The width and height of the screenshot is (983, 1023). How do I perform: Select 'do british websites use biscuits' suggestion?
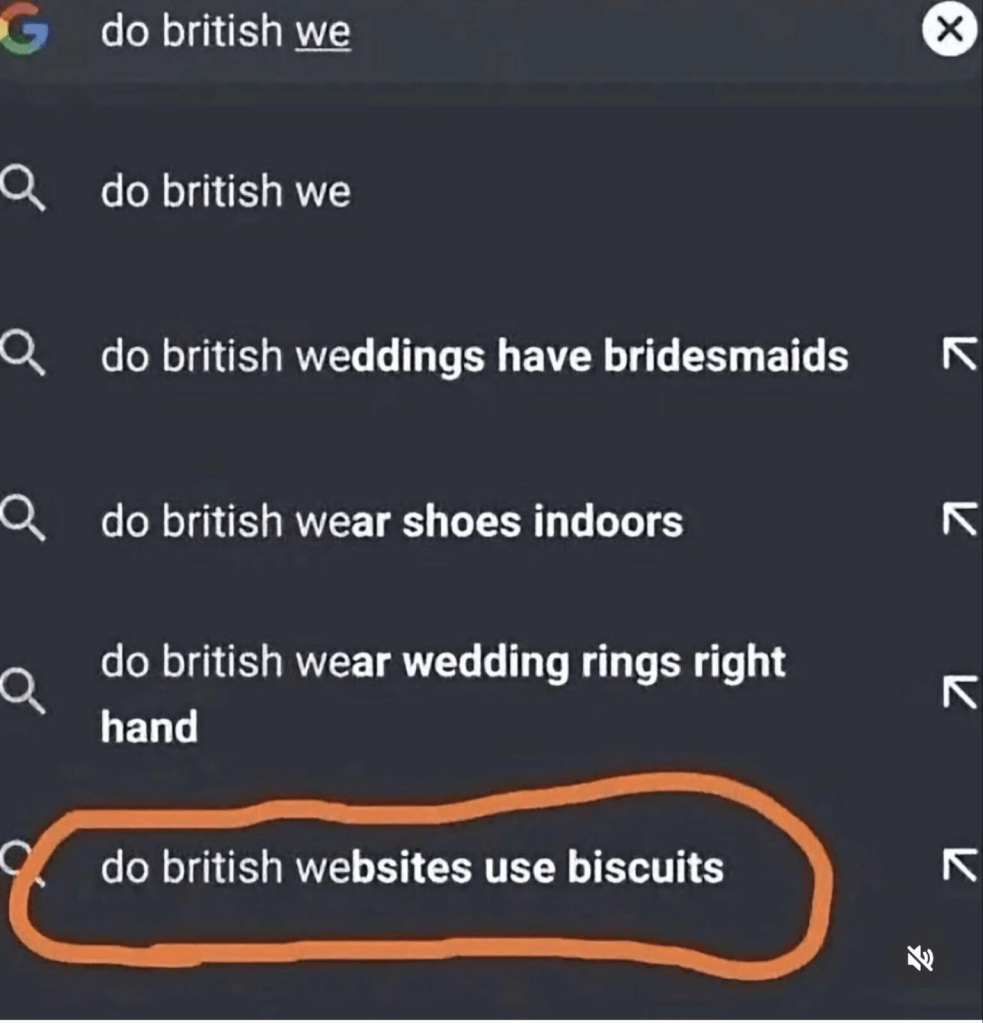[x=411, y=866]
